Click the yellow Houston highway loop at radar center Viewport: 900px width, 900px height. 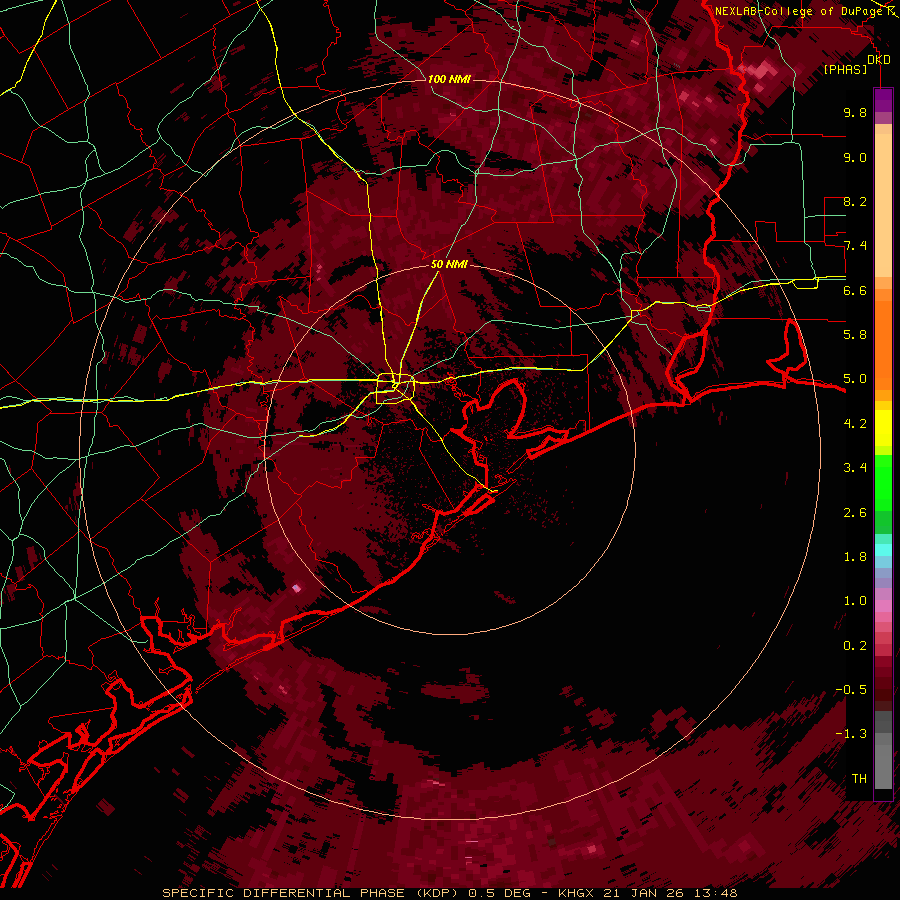(395, 389)
